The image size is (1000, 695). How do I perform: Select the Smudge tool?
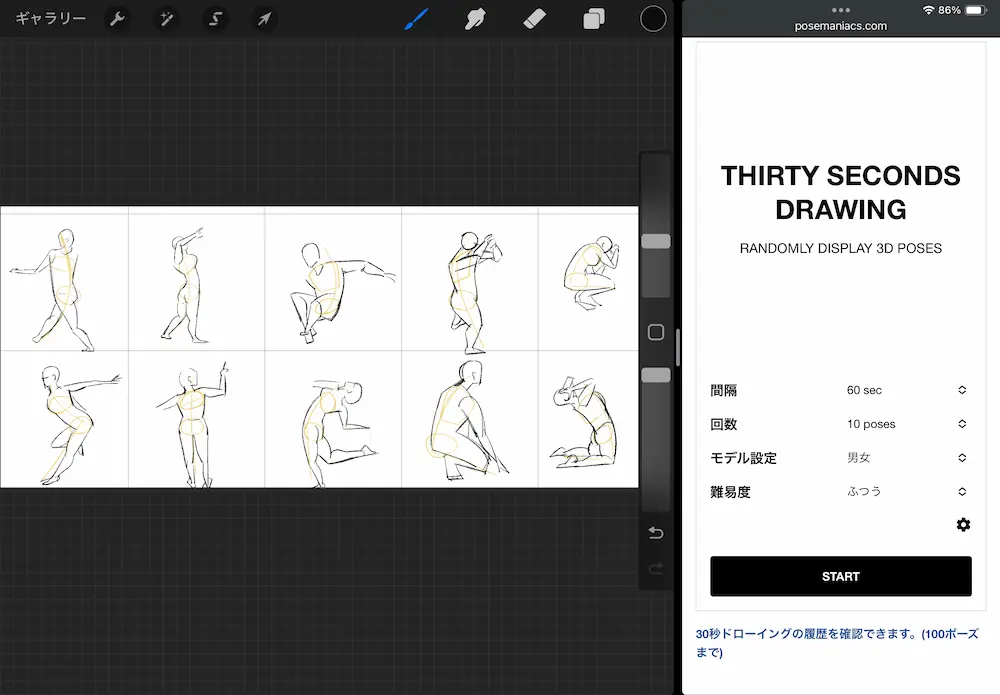(x=476, y=18)
